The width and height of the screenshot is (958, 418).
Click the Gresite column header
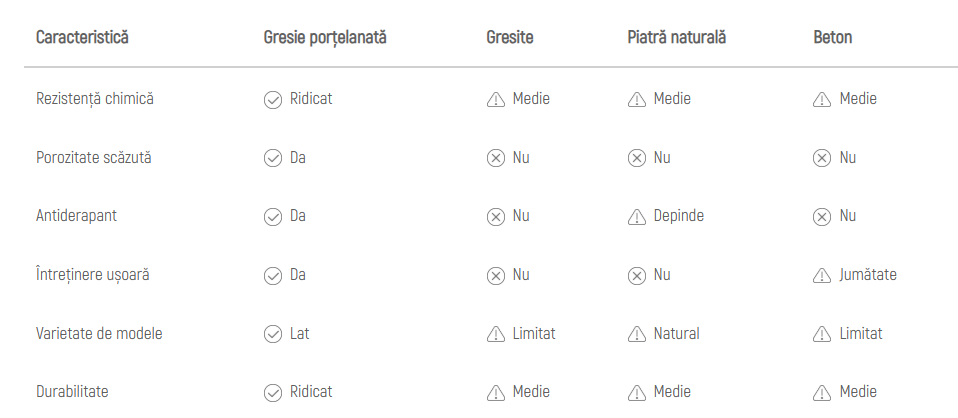[509, 38]
